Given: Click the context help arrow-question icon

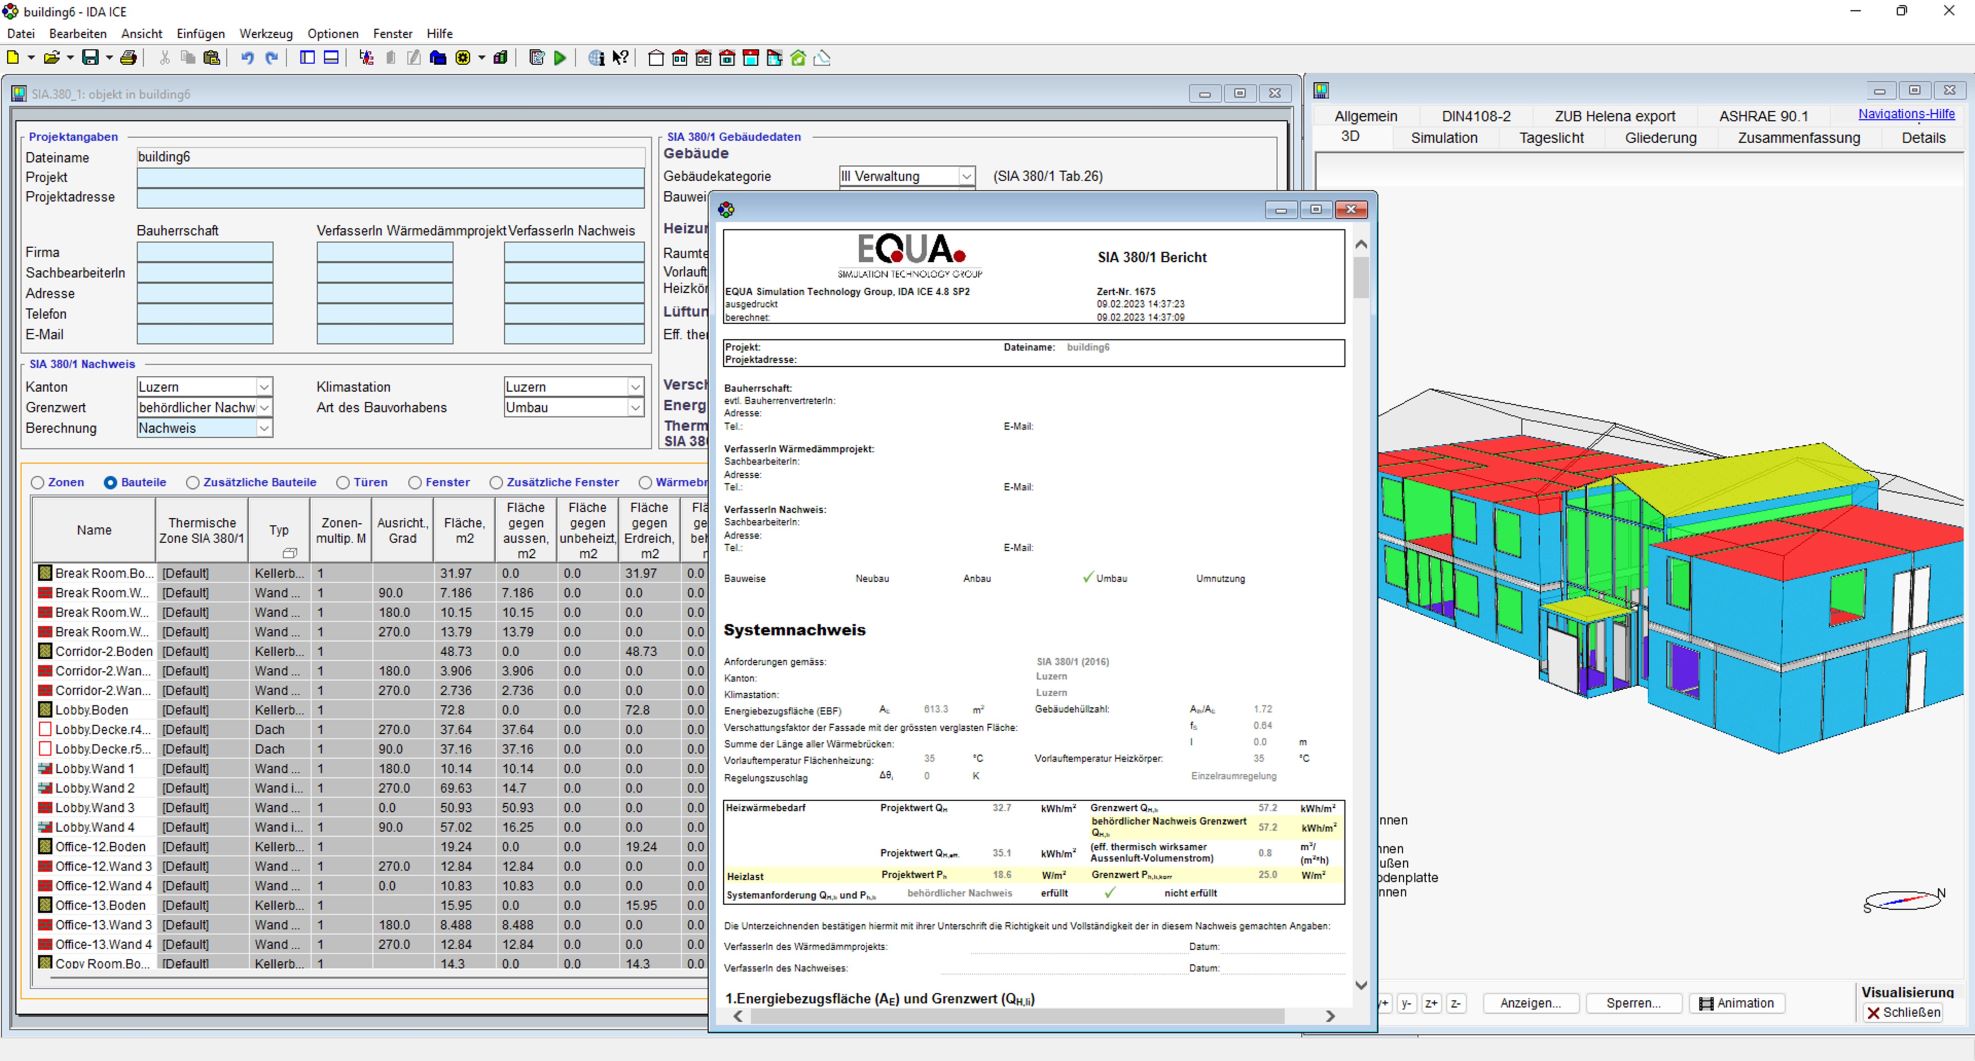Looking at the screenshot, I should [x=621, y=58].
